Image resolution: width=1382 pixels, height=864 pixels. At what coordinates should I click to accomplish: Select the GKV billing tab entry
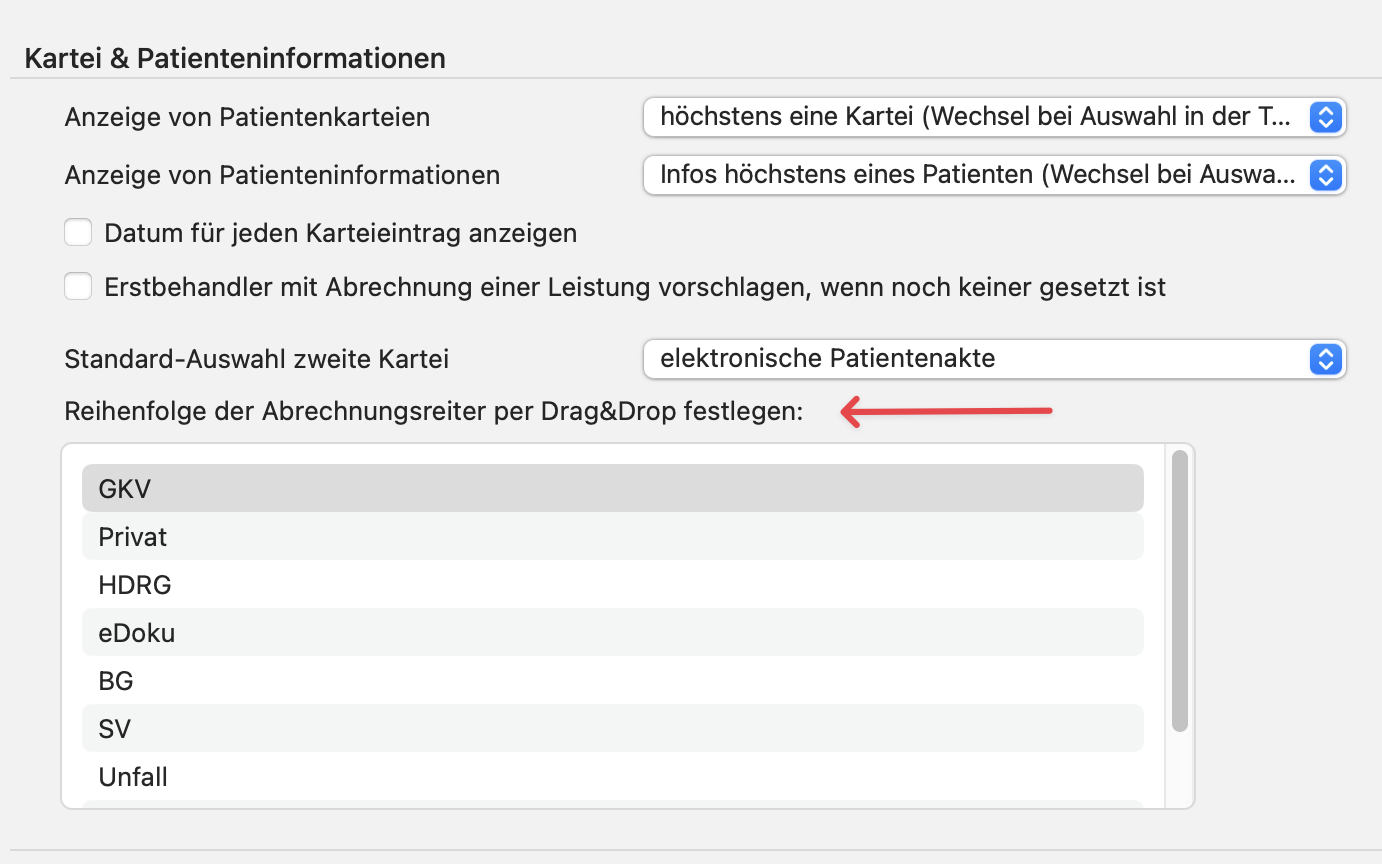pos(612,488)
